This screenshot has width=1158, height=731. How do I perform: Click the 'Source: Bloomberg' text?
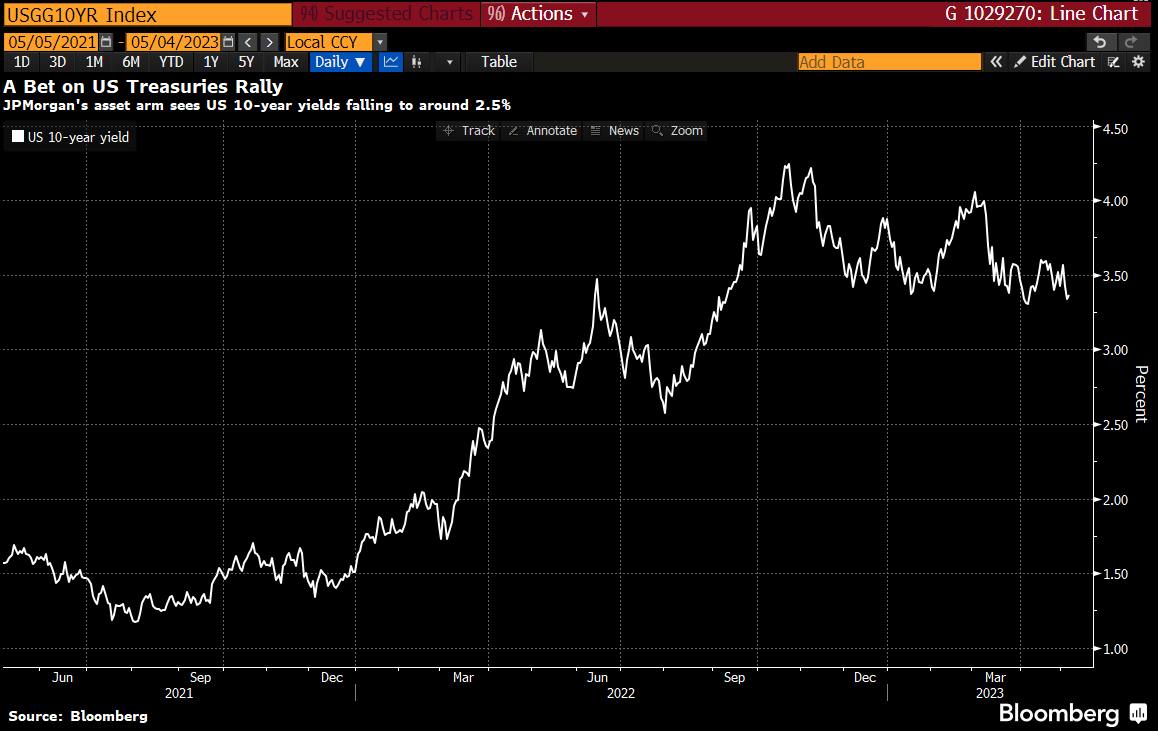(78, 716)
